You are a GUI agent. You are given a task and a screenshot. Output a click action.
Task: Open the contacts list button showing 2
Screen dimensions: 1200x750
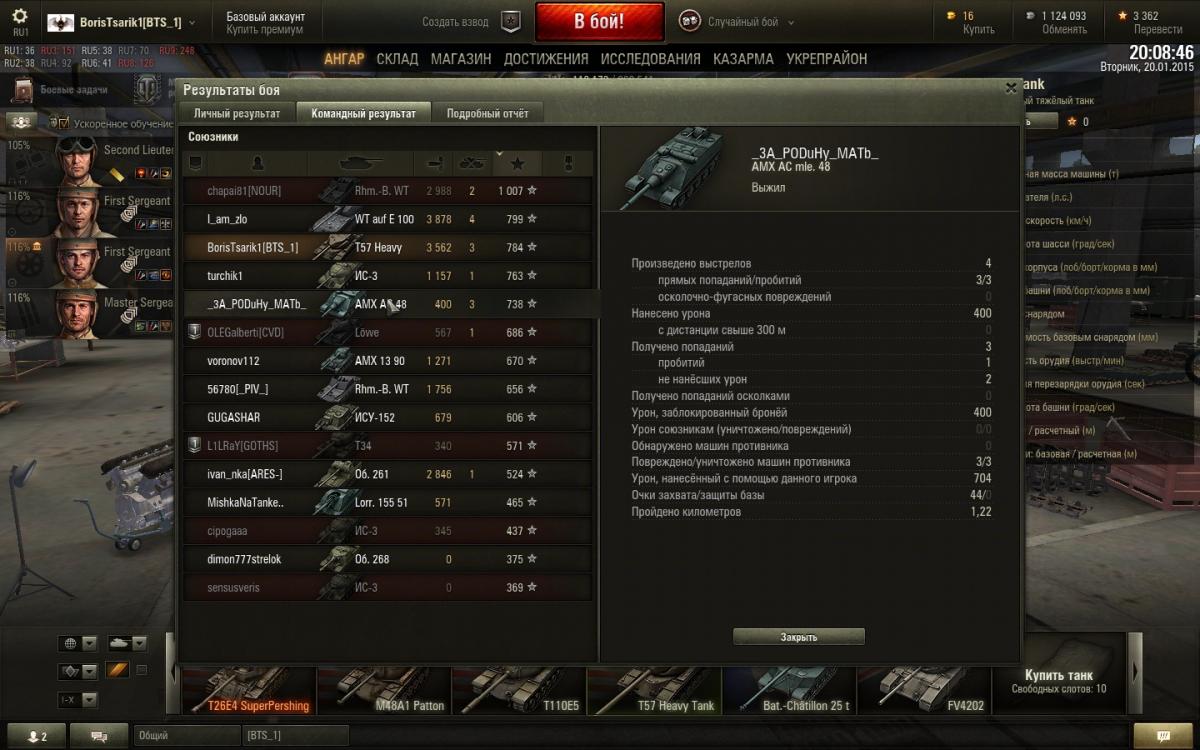point(37,736)
